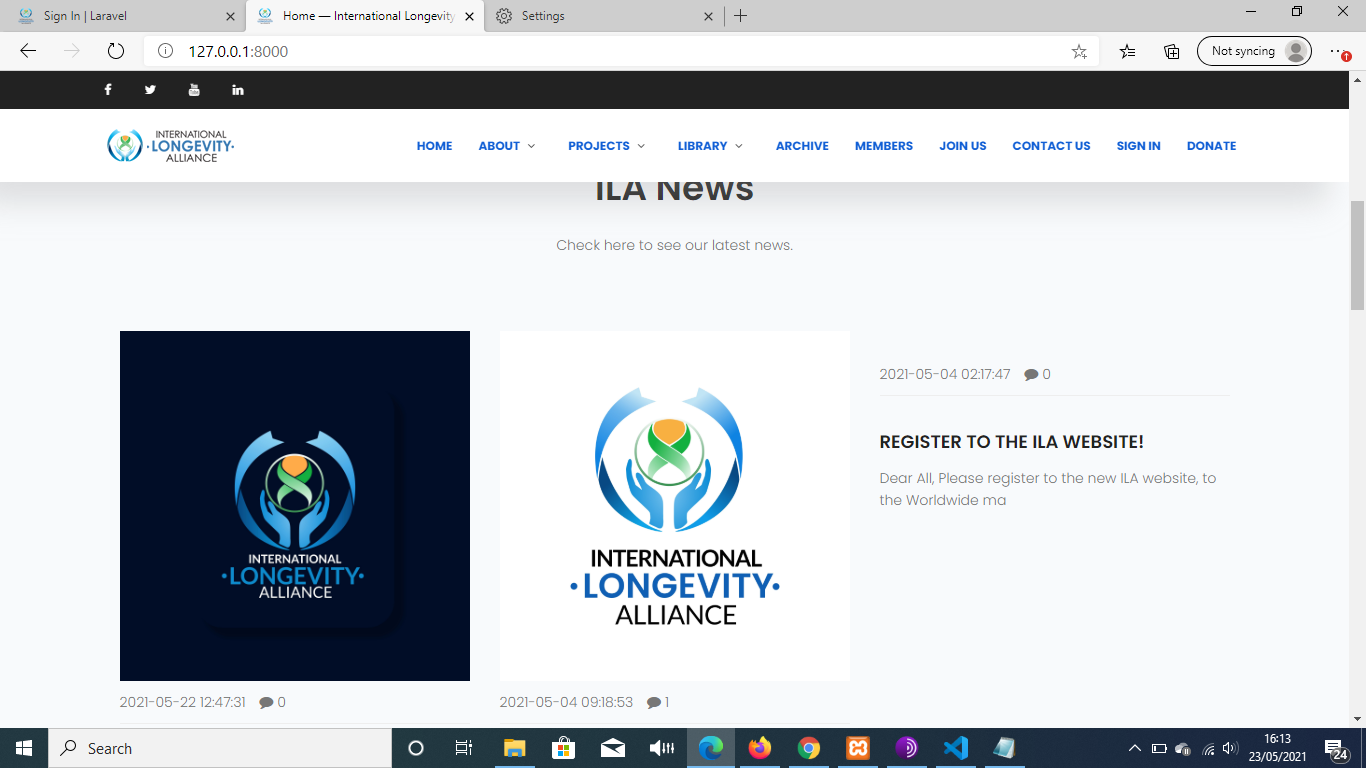1366x768 pixels.
Task: Open the browser Collections icon
Action: (x=1172, y=51)
